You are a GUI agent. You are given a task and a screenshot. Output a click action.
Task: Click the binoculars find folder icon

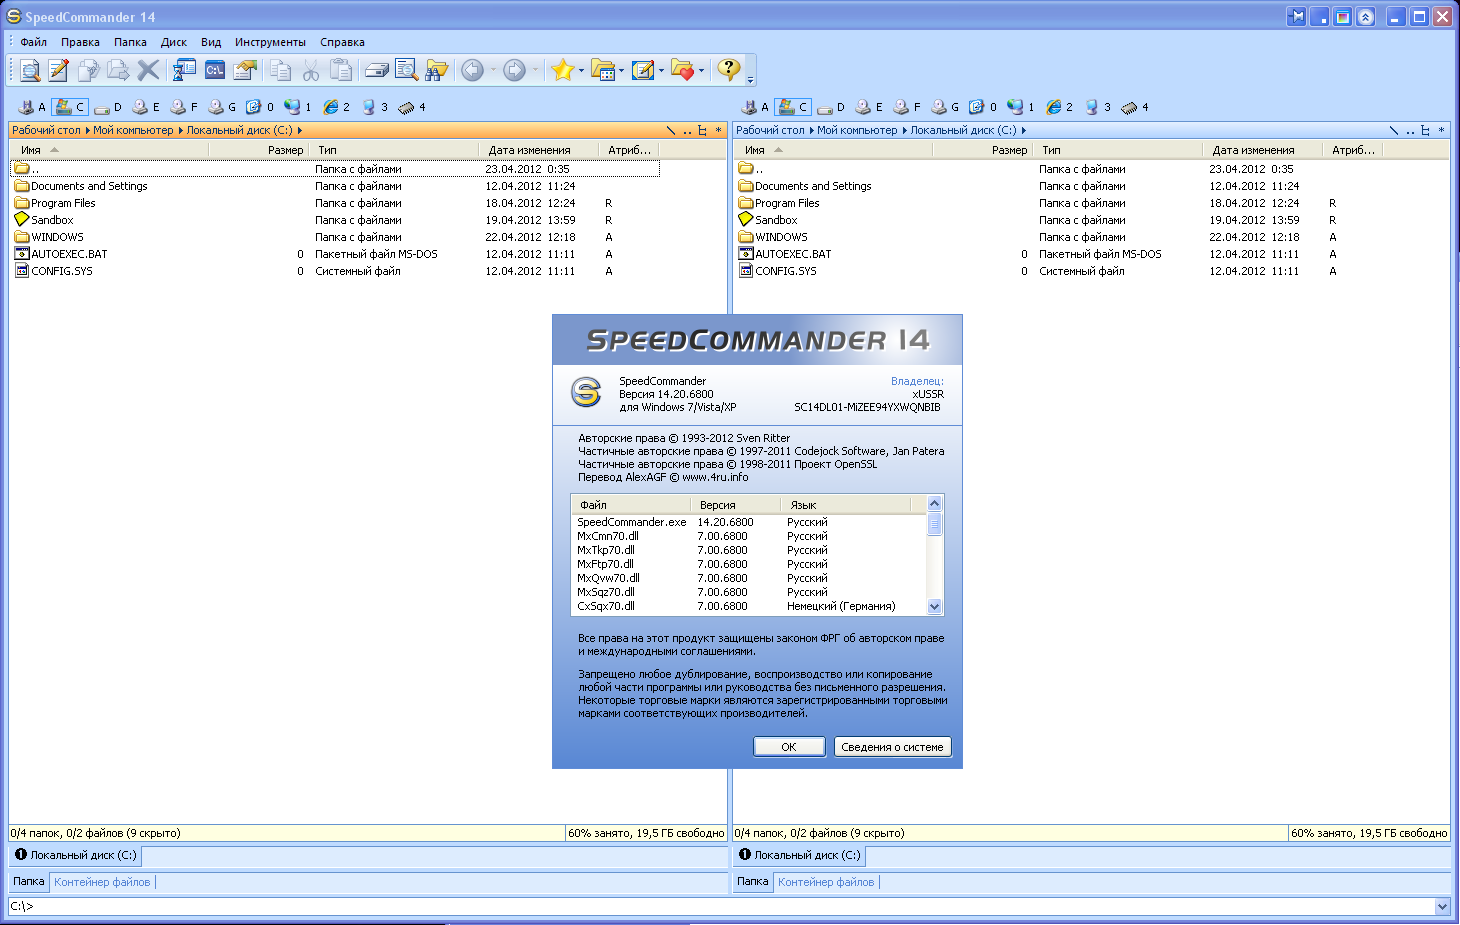436,70
